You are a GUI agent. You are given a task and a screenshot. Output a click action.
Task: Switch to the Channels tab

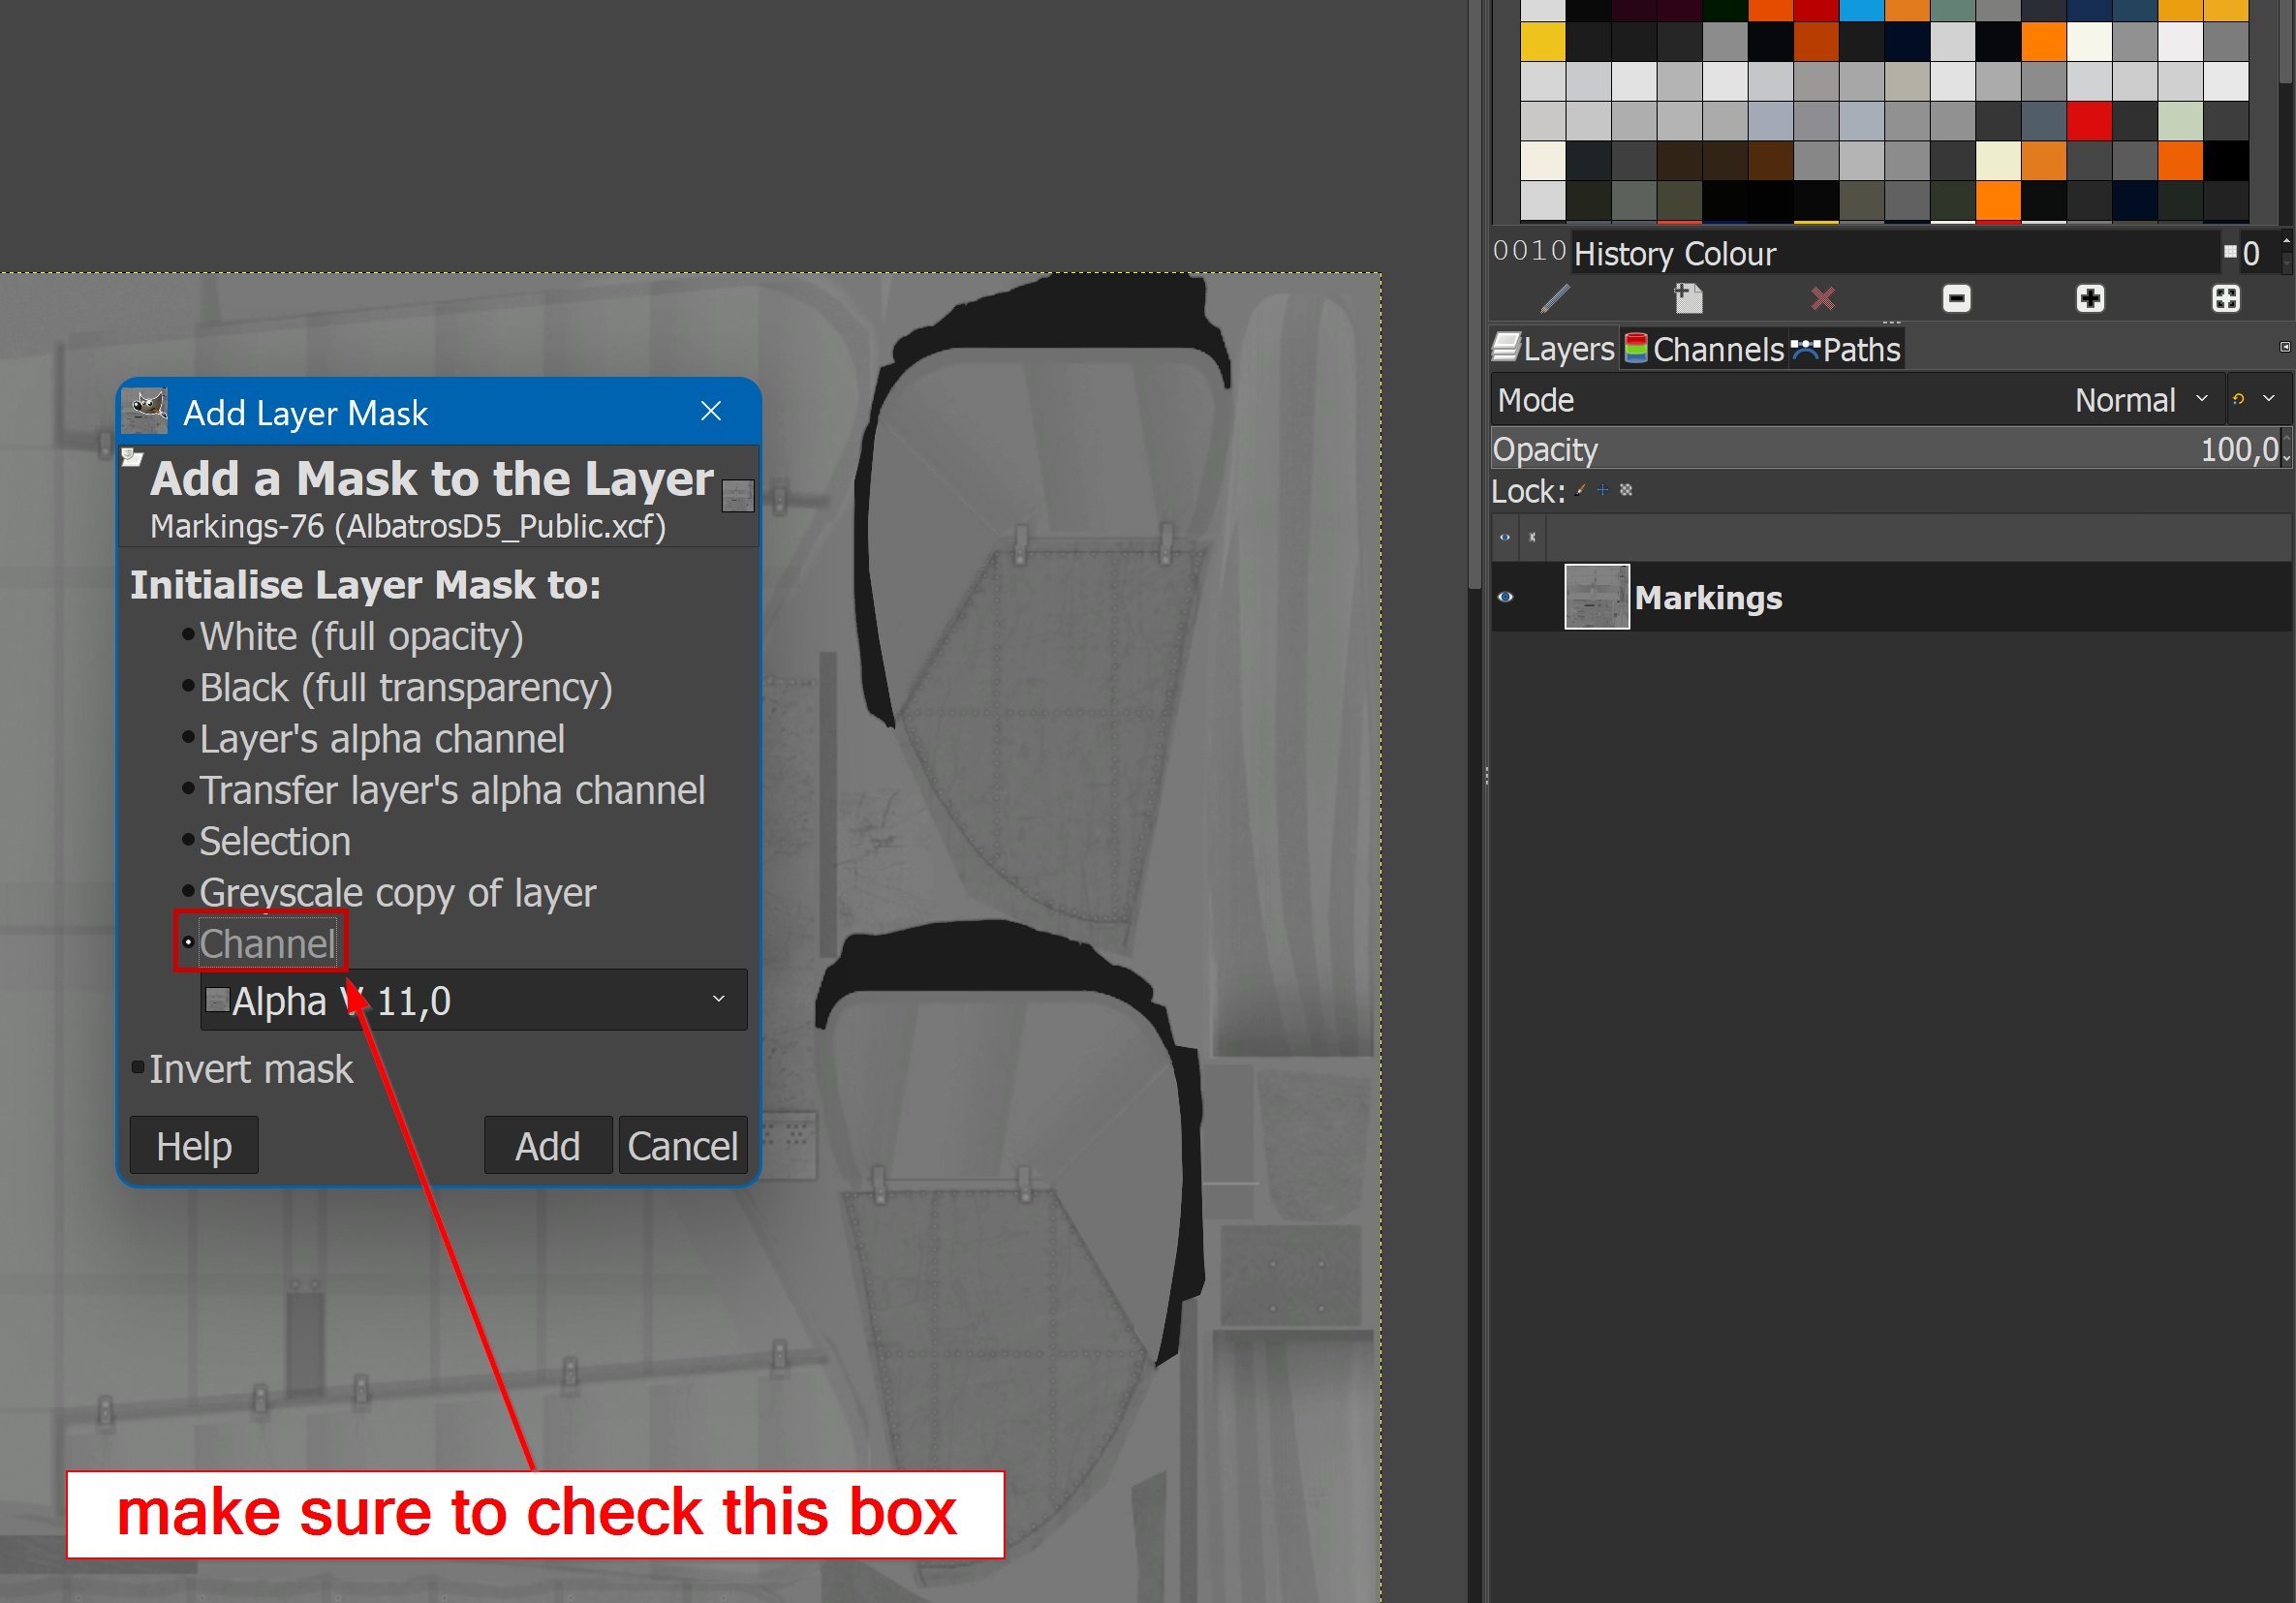point(1704,349)
